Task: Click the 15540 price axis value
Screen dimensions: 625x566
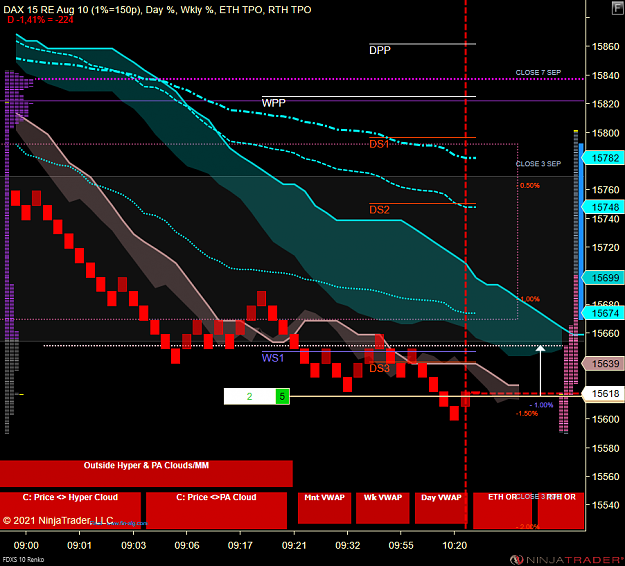Action: click(605, 505)
